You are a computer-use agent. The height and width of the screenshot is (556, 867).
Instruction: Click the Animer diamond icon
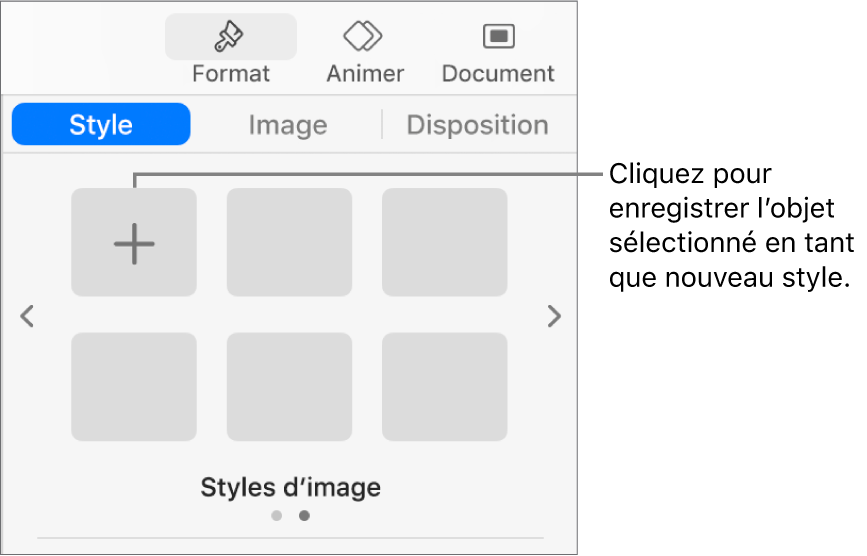pos(364,37)
